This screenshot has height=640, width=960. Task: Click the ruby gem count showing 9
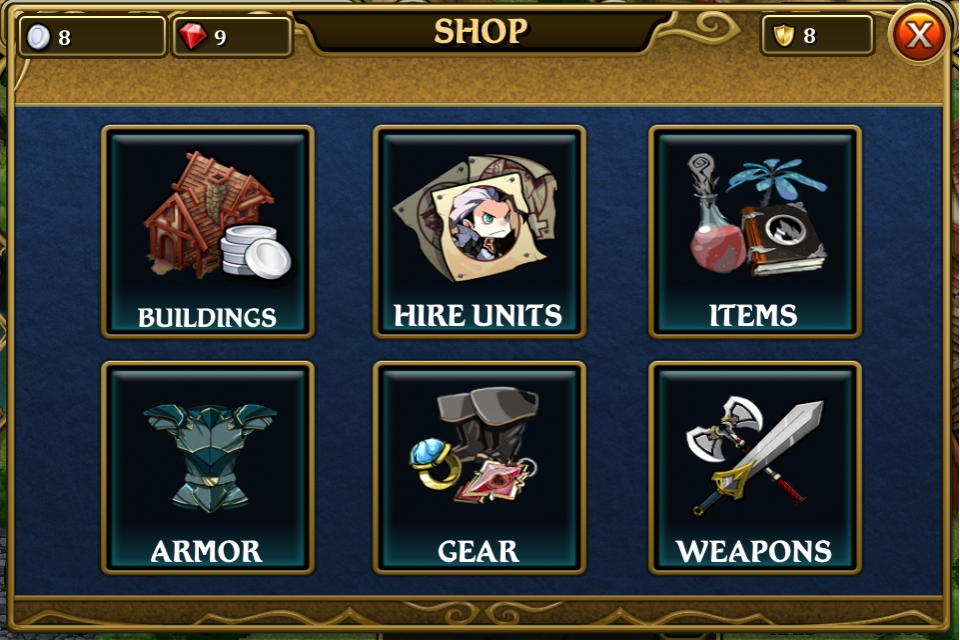pyautogui.click(x=220, y=38)
